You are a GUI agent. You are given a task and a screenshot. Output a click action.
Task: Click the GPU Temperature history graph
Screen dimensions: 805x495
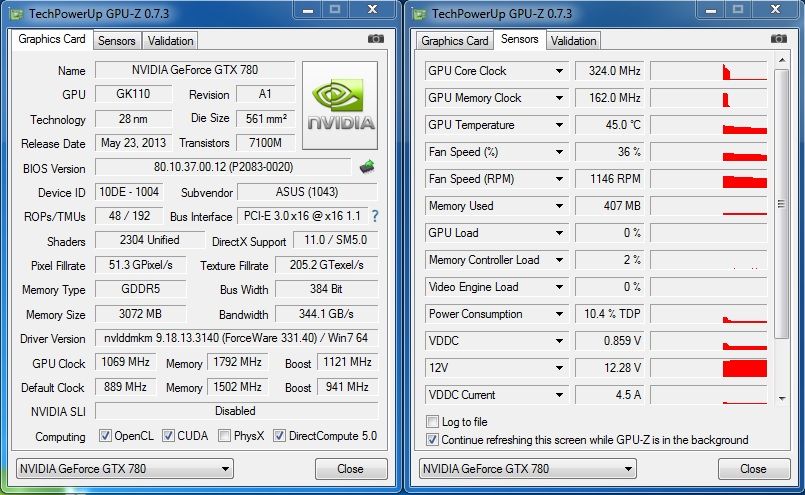pyautogui.click(x=708, y=125)
